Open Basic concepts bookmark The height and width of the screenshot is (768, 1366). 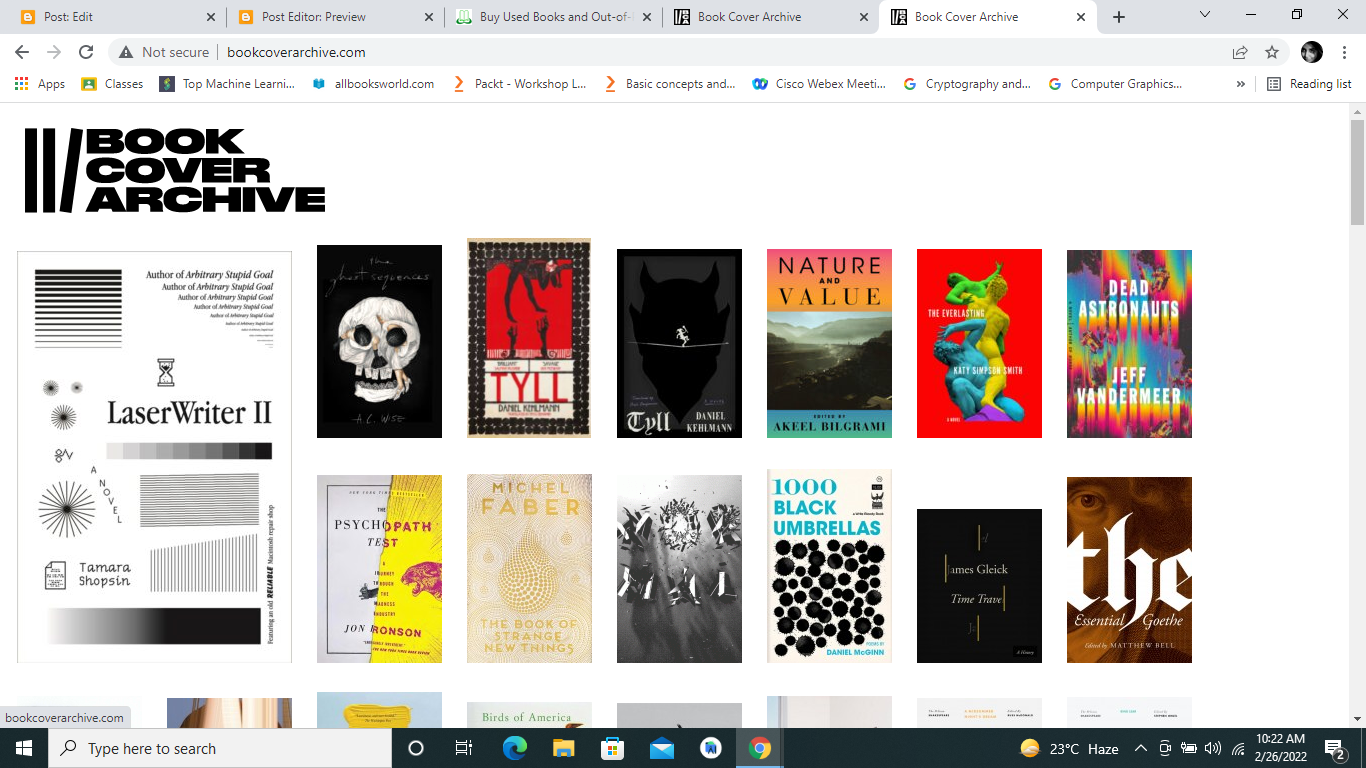click(x=670, y=84)
